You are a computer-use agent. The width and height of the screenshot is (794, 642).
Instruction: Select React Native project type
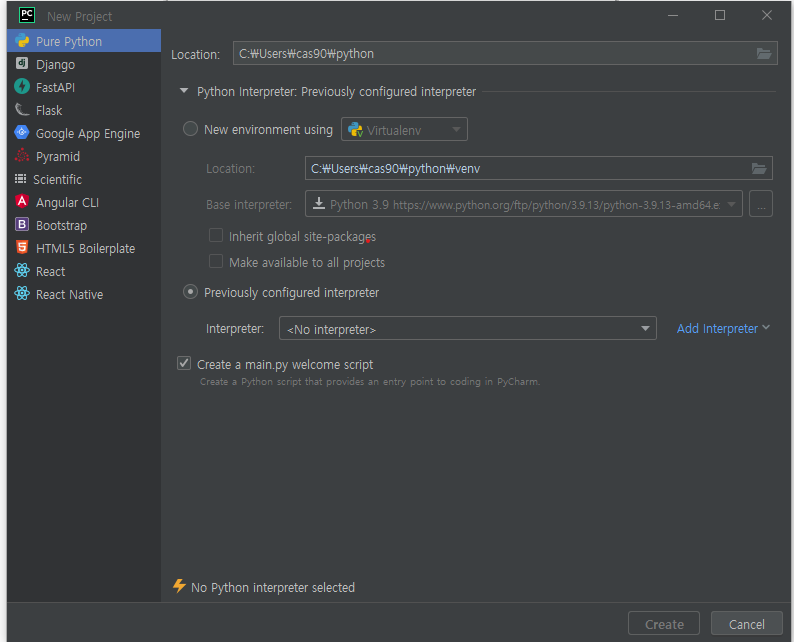tap(84, 294)
